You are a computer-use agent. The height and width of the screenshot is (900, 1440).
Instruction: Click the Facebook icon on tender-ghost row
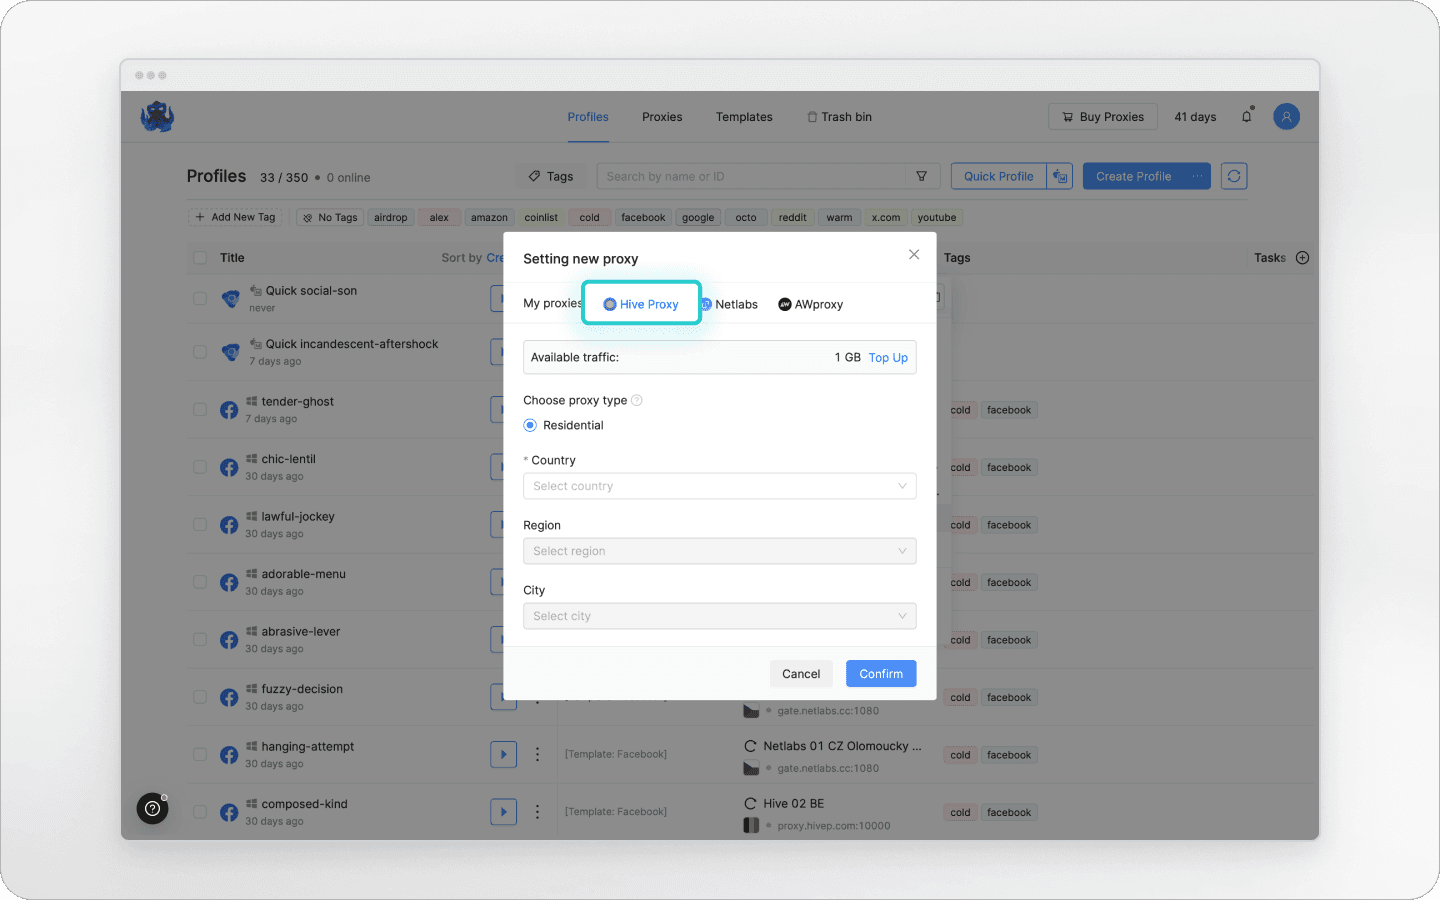[229, 410]
